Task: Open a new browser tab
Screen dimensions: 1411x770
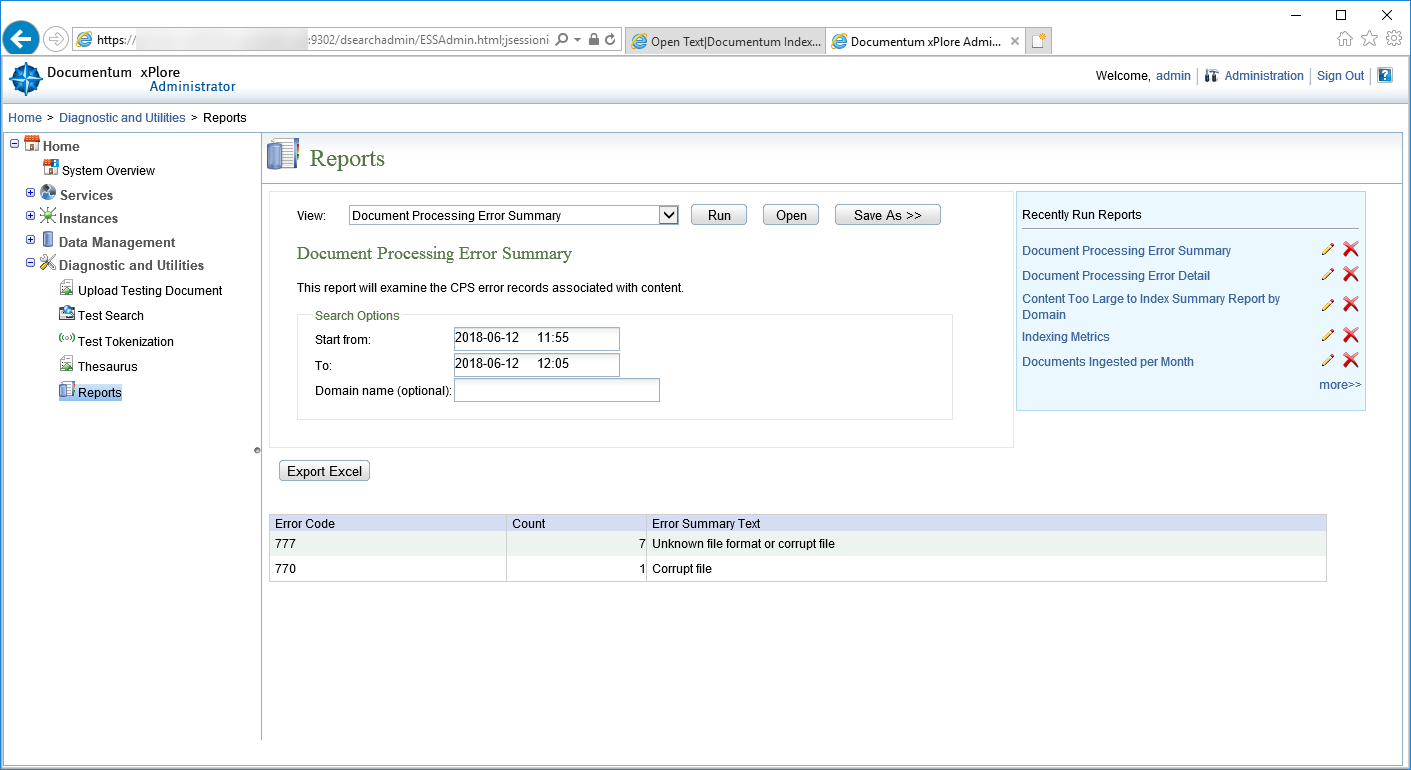Action: (x=1039, y=40)
